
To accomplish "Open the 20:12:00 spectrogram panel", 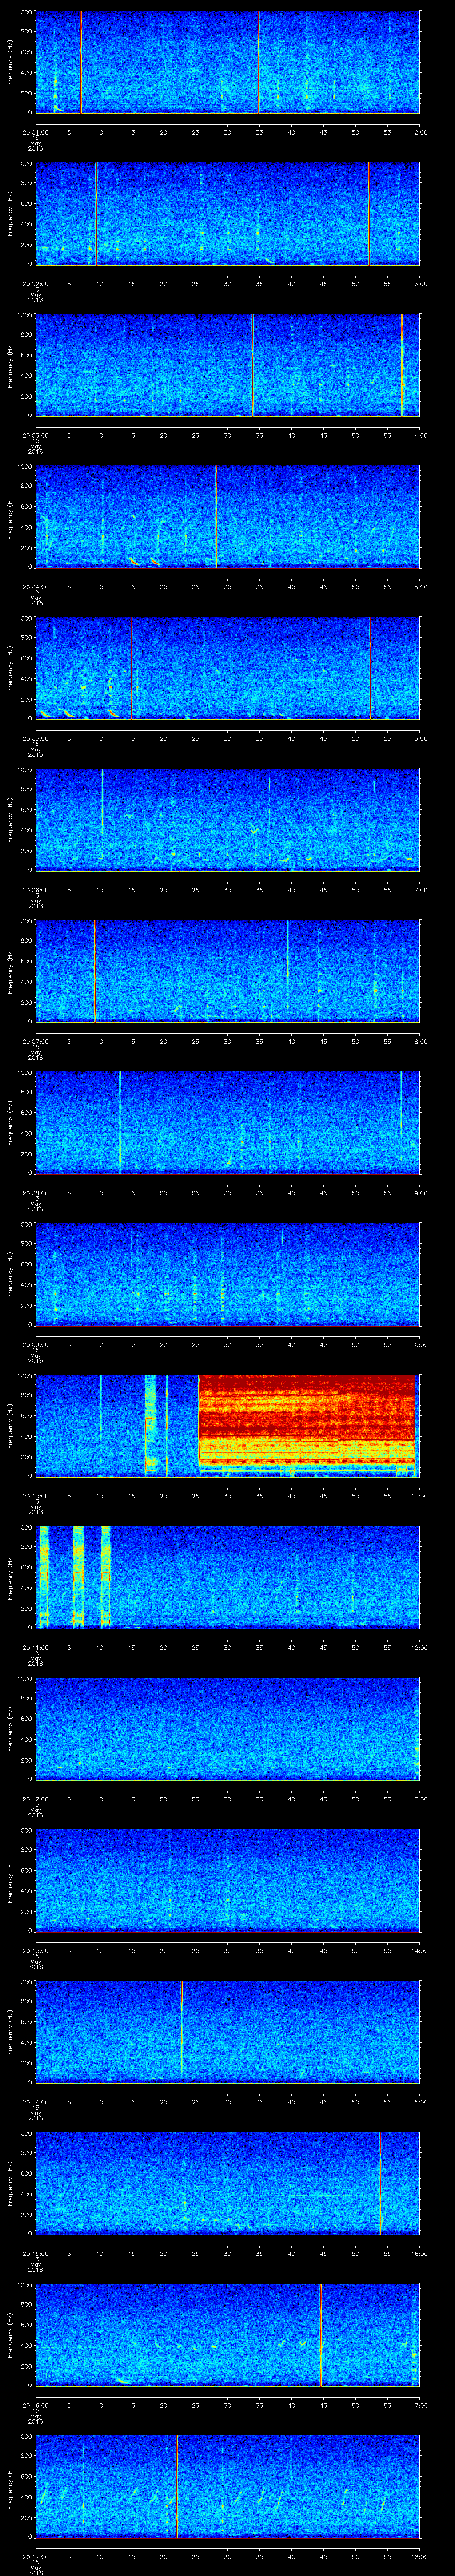I will click(227, 1727).
